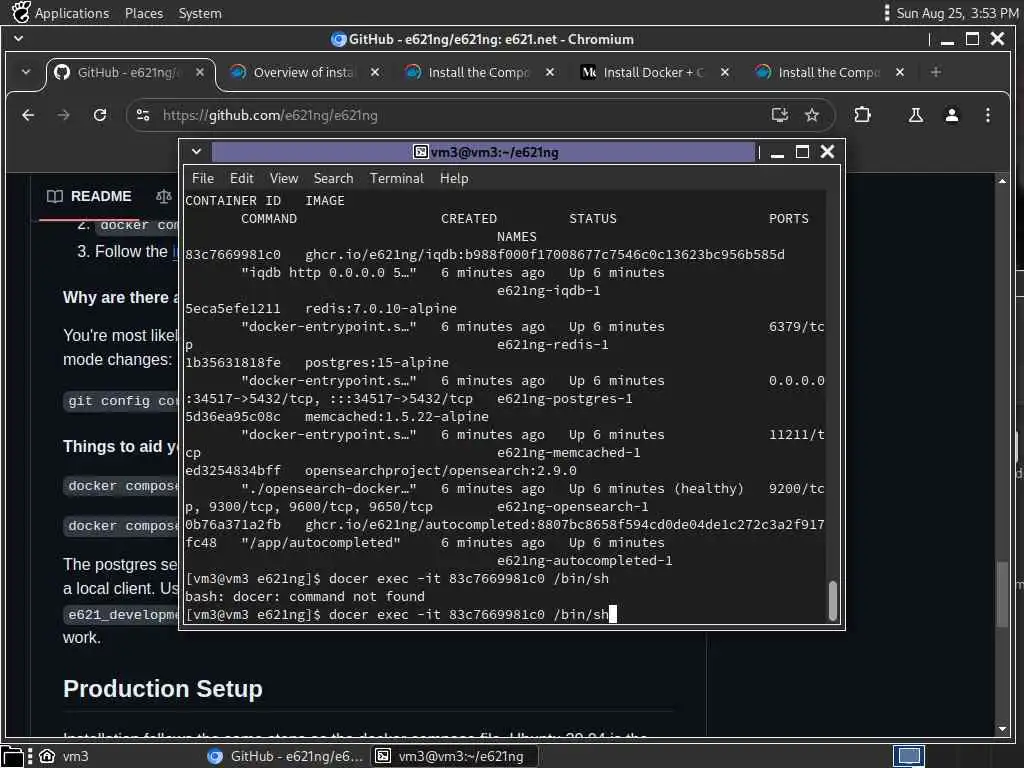Click the terminal title bar vm3@vm3:~/e621ng
This screenshot has width=1024, height=768.
click(484, 152)
